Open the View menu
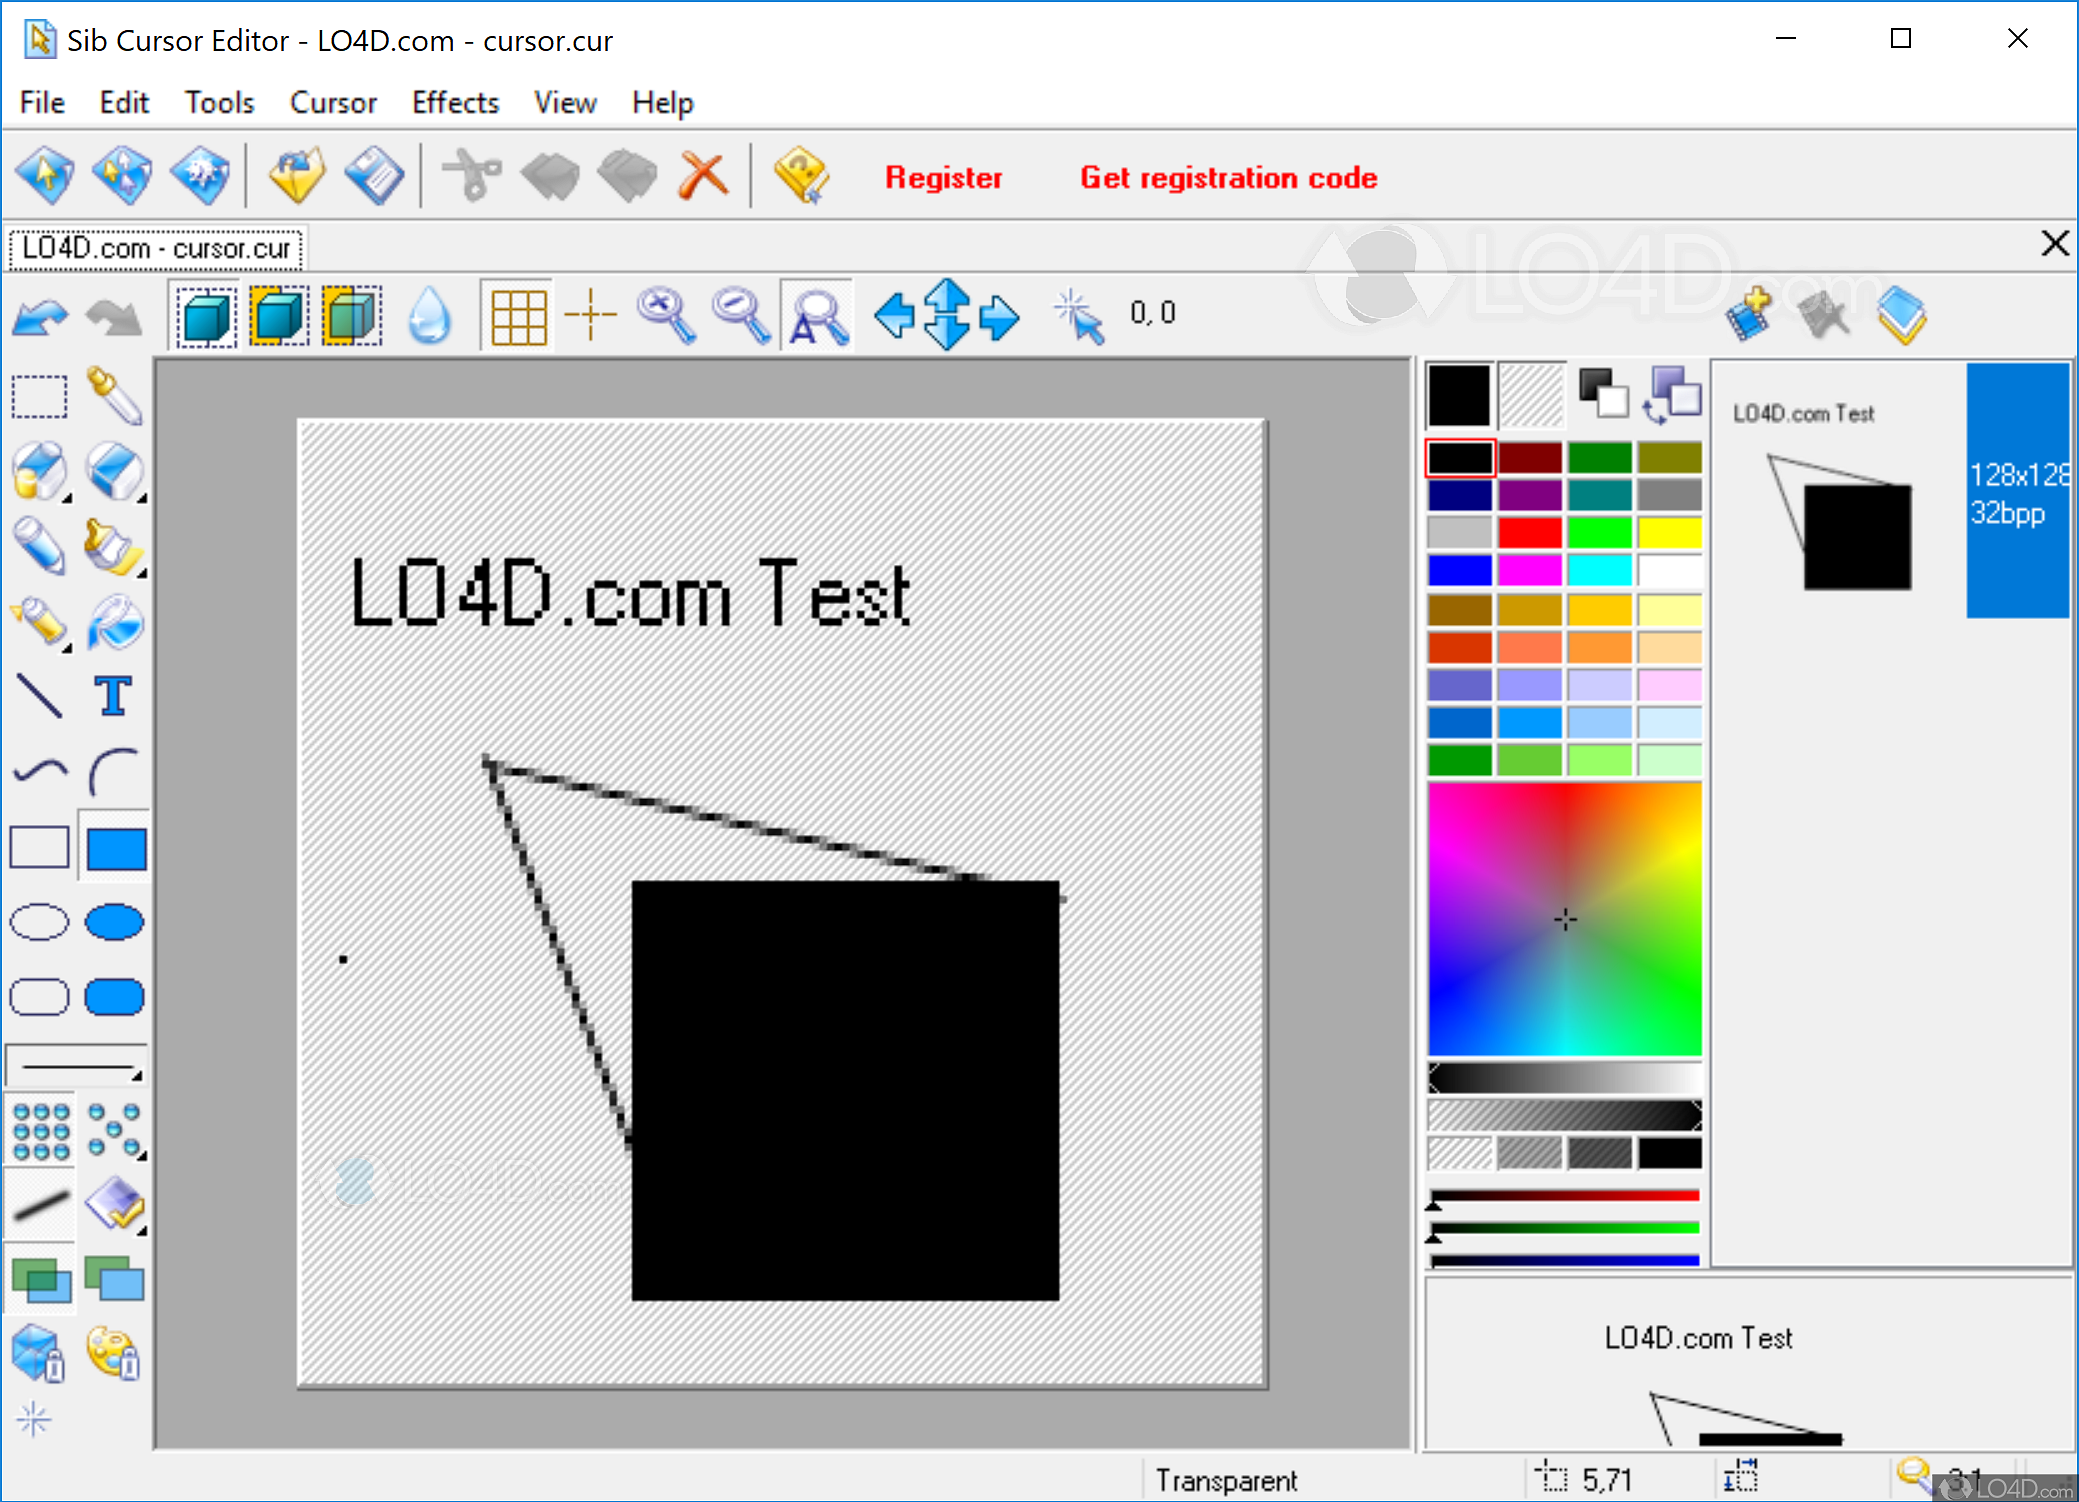 [565, 103]
